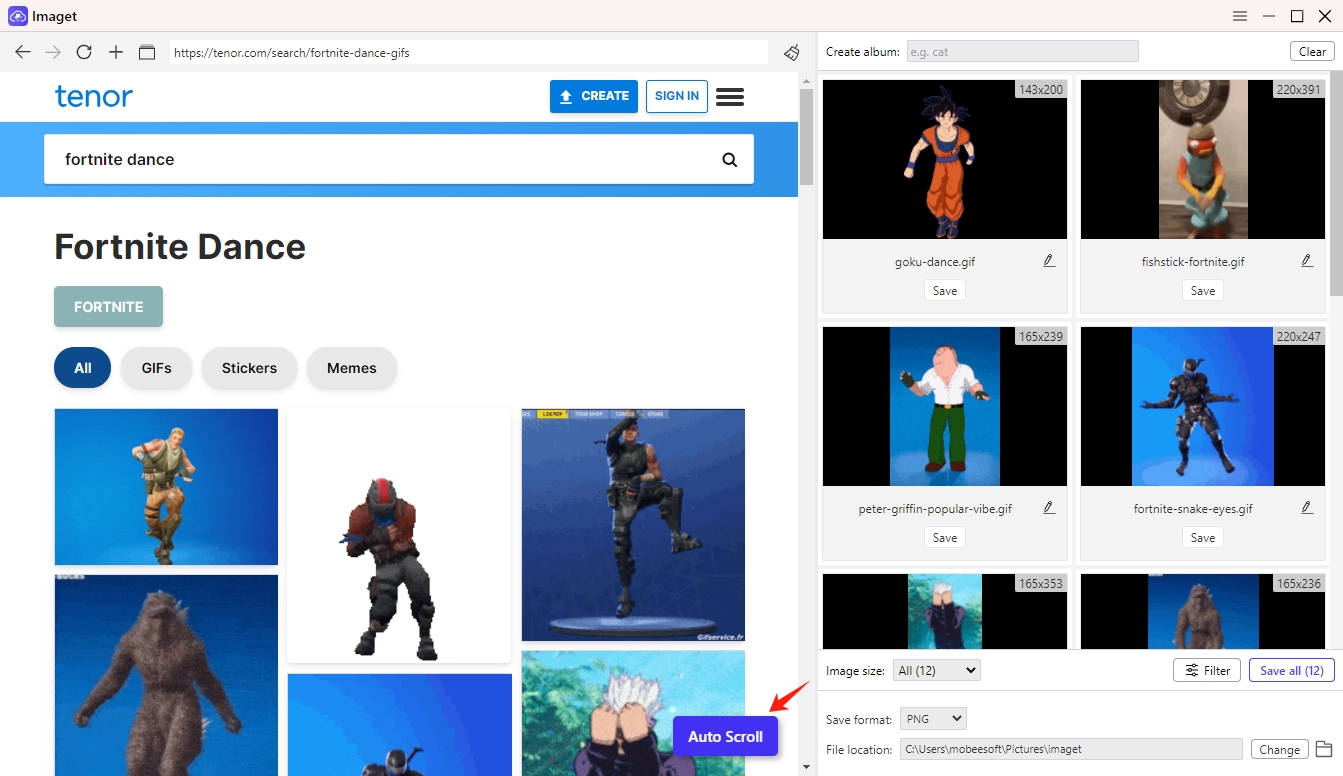Select the All filter tab
The image size is (1343, 776).
click(x=83, y=368)
